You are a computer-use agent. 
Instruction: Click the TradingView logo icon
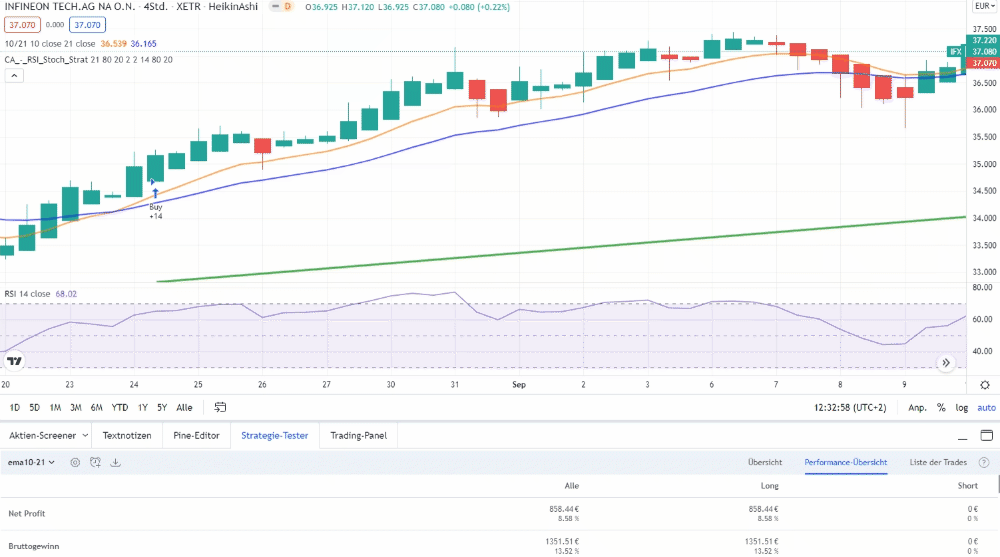point(14,361)
